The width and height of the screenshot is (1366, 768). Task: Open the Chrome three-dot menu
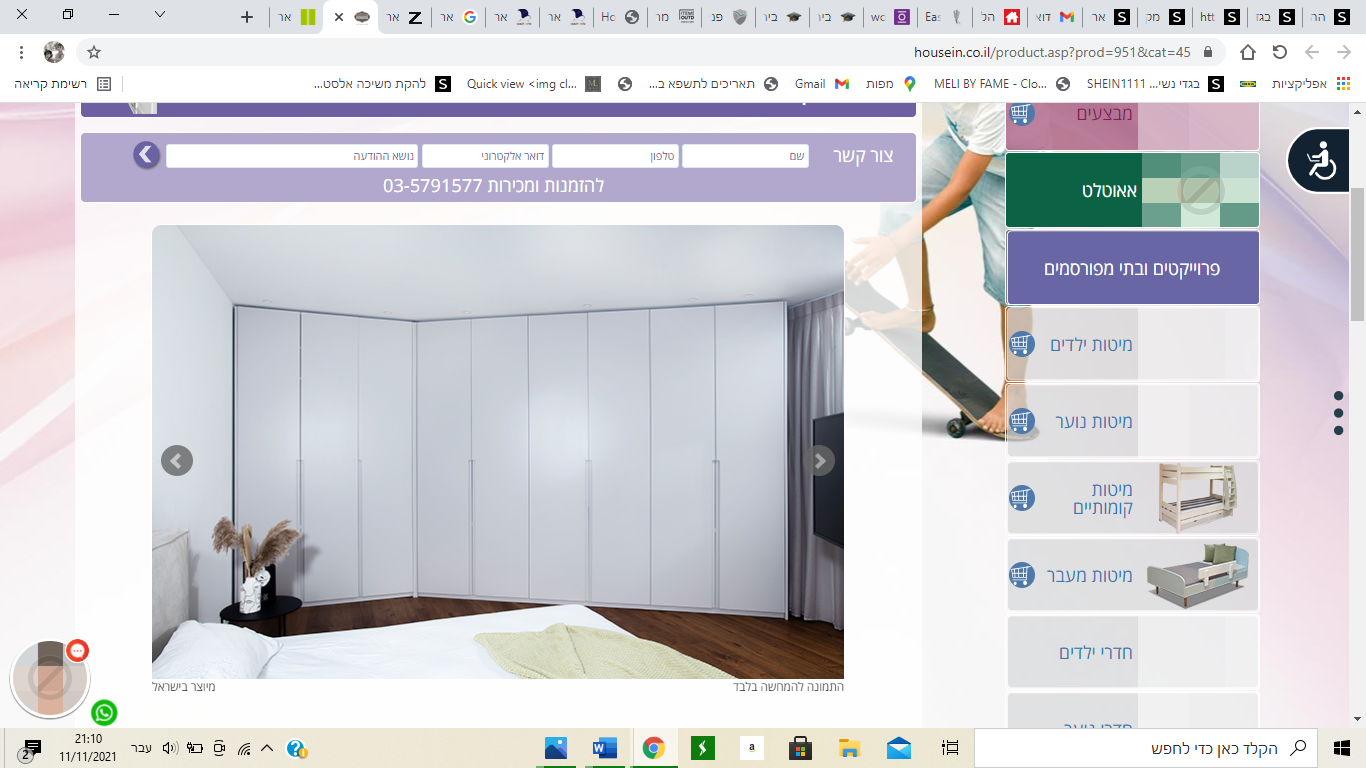point(22,52)
